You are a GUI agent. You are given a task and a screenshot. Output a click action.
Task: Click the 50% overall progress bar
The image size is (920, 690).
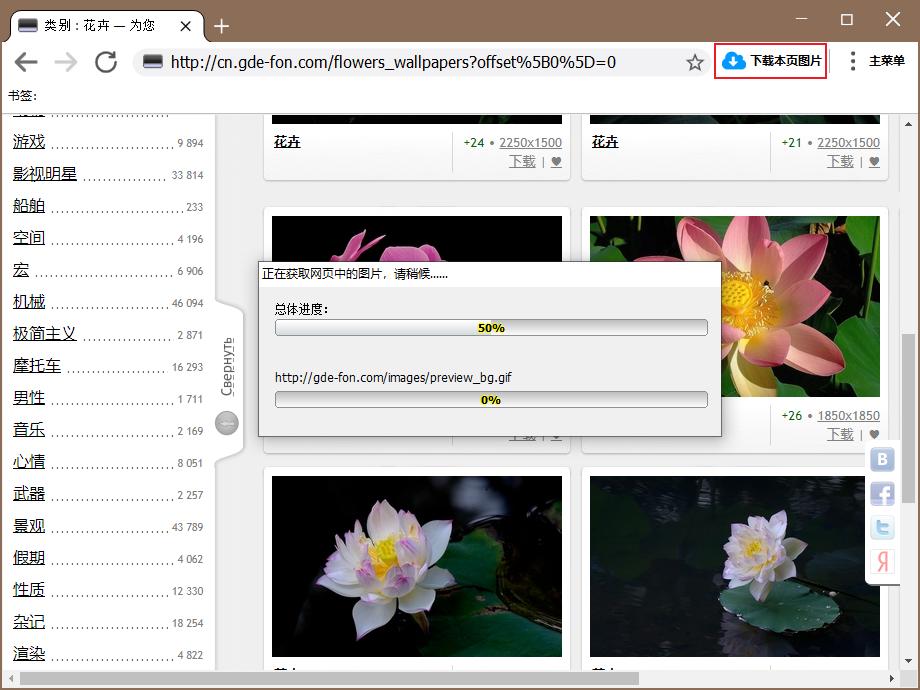click(490, 327)
